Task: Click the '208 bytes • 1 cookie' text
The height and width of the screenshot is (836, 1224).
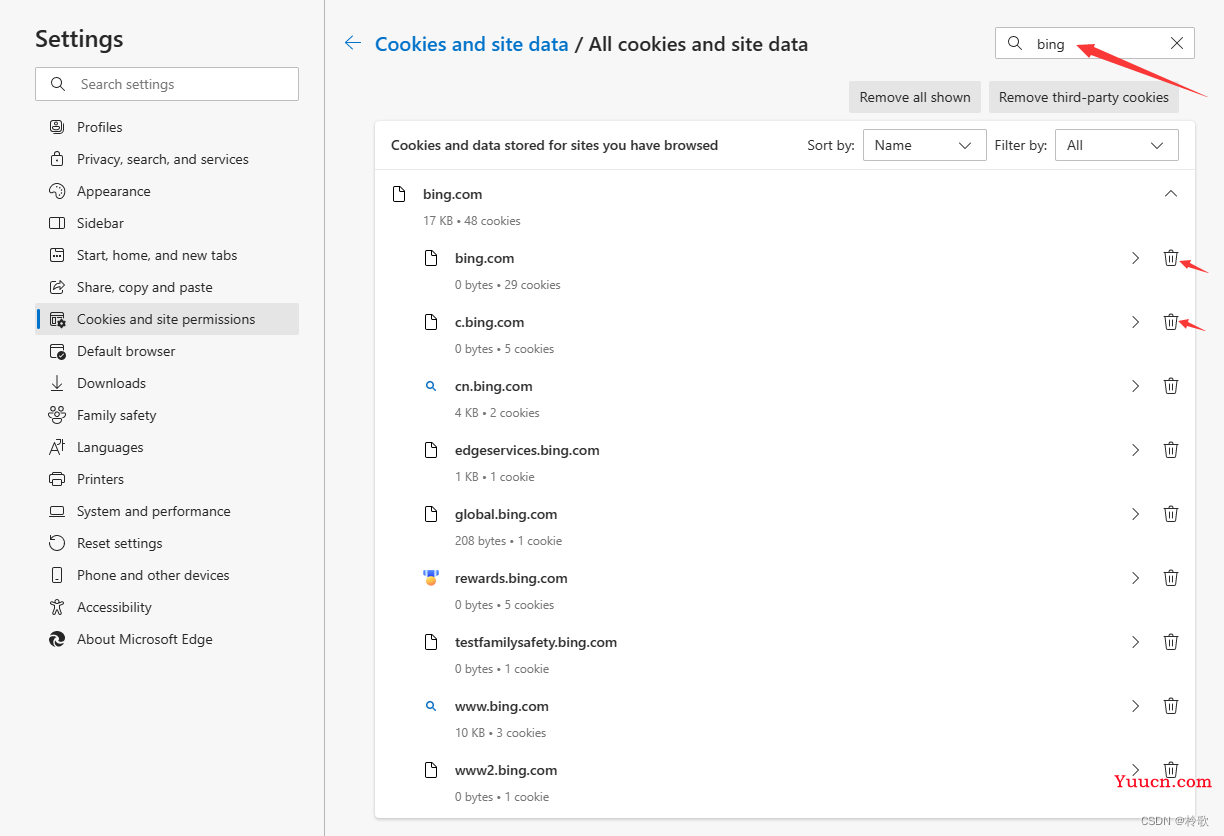Action: pyautogui.click(x=509, y=541)
